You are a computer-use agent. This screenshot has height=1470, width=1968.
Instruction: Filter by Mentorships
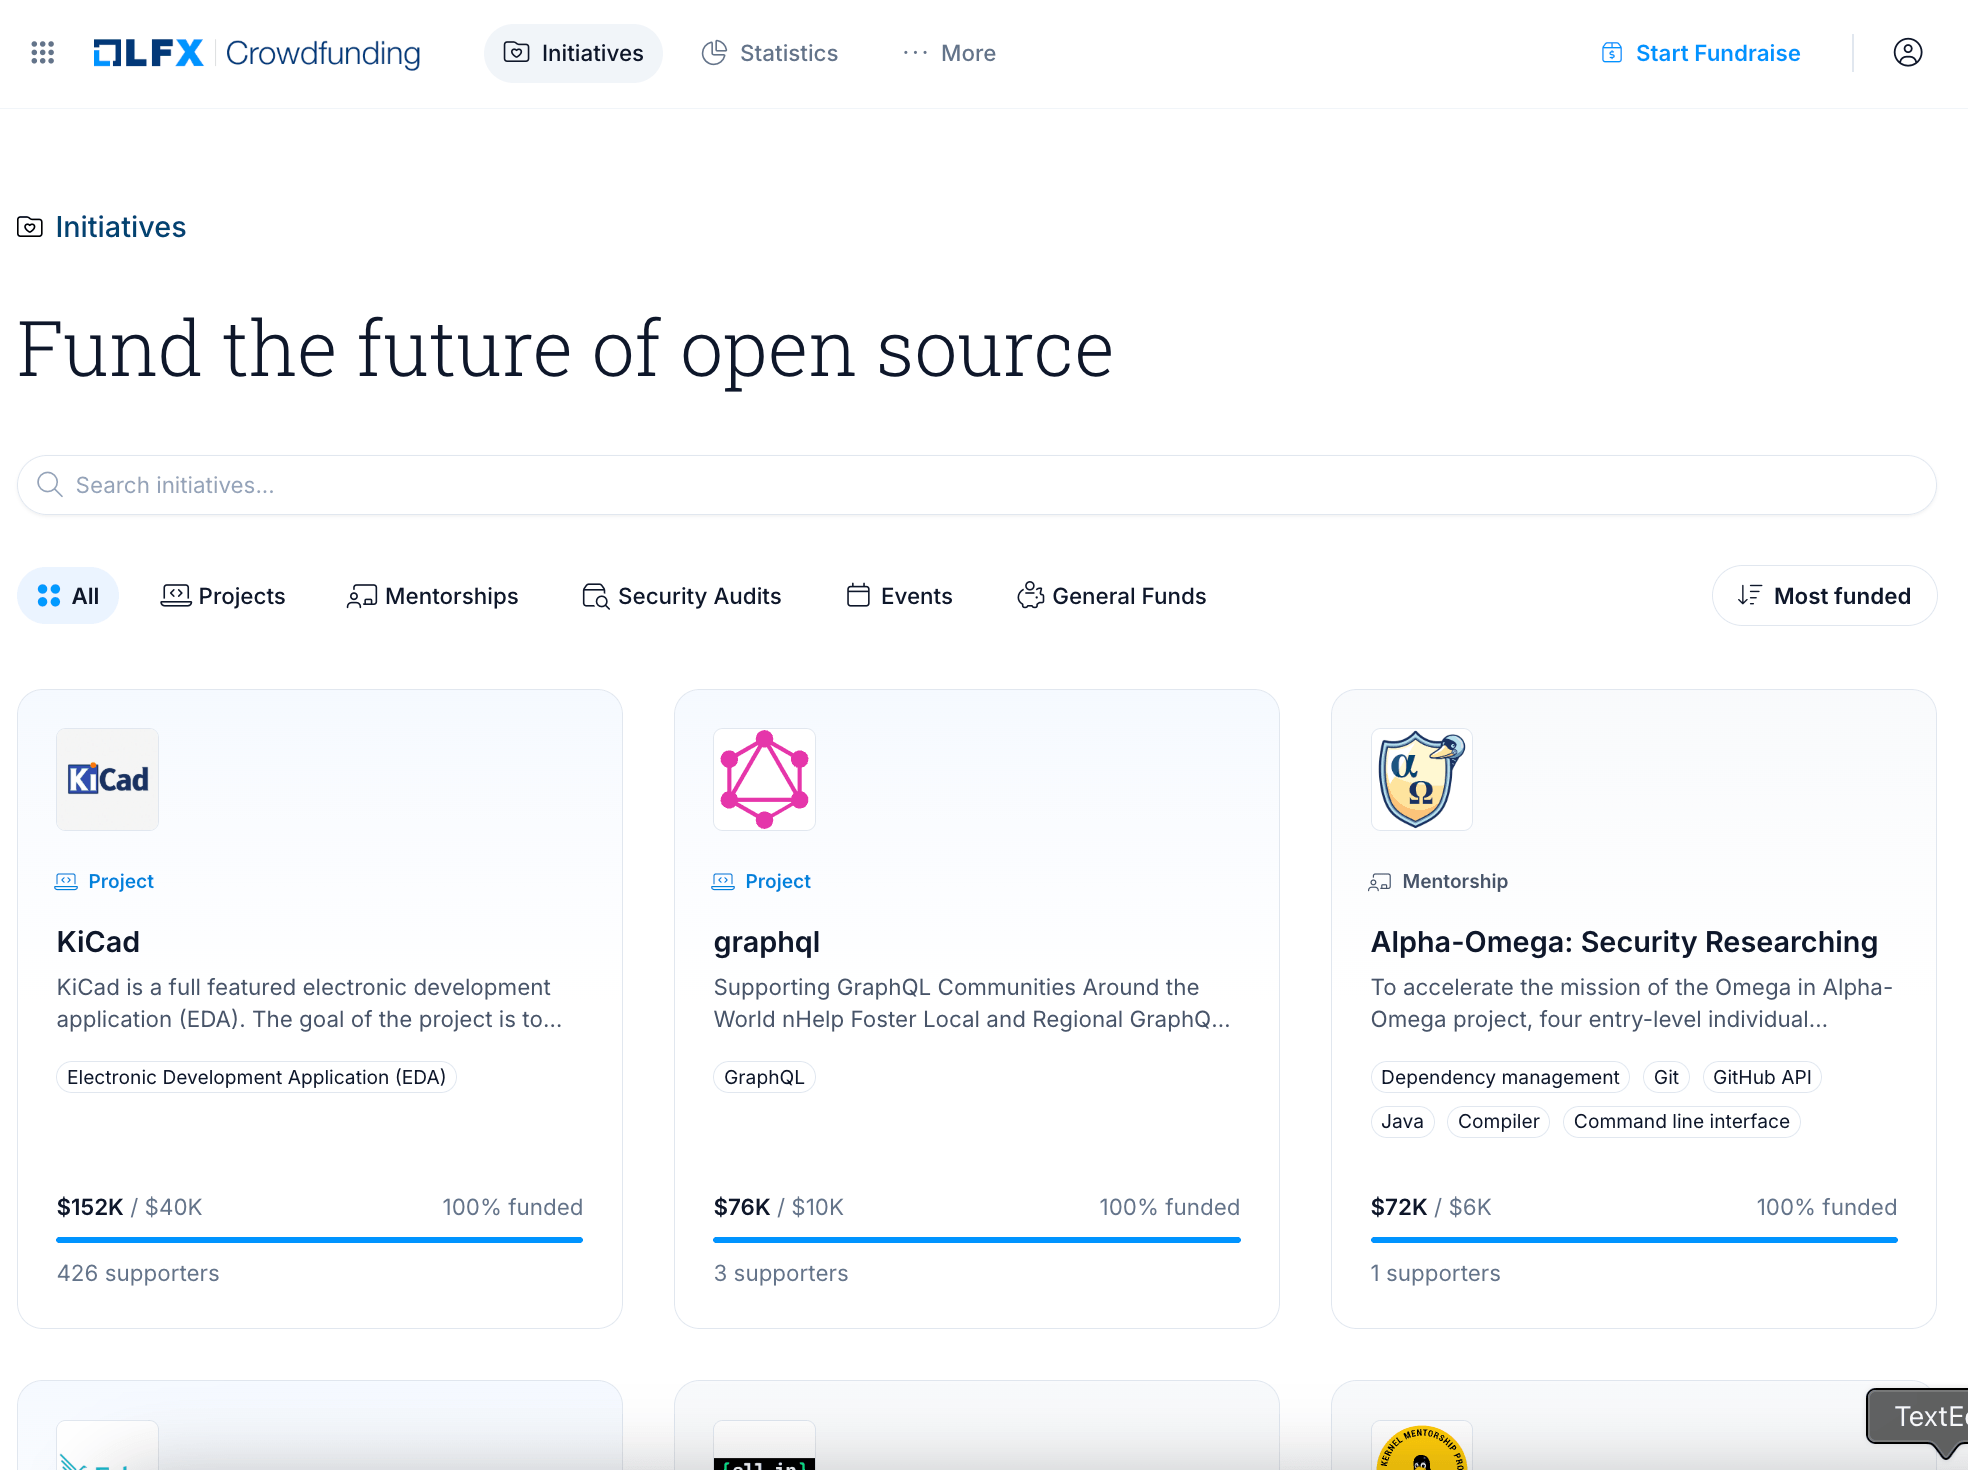click(432, 596)
